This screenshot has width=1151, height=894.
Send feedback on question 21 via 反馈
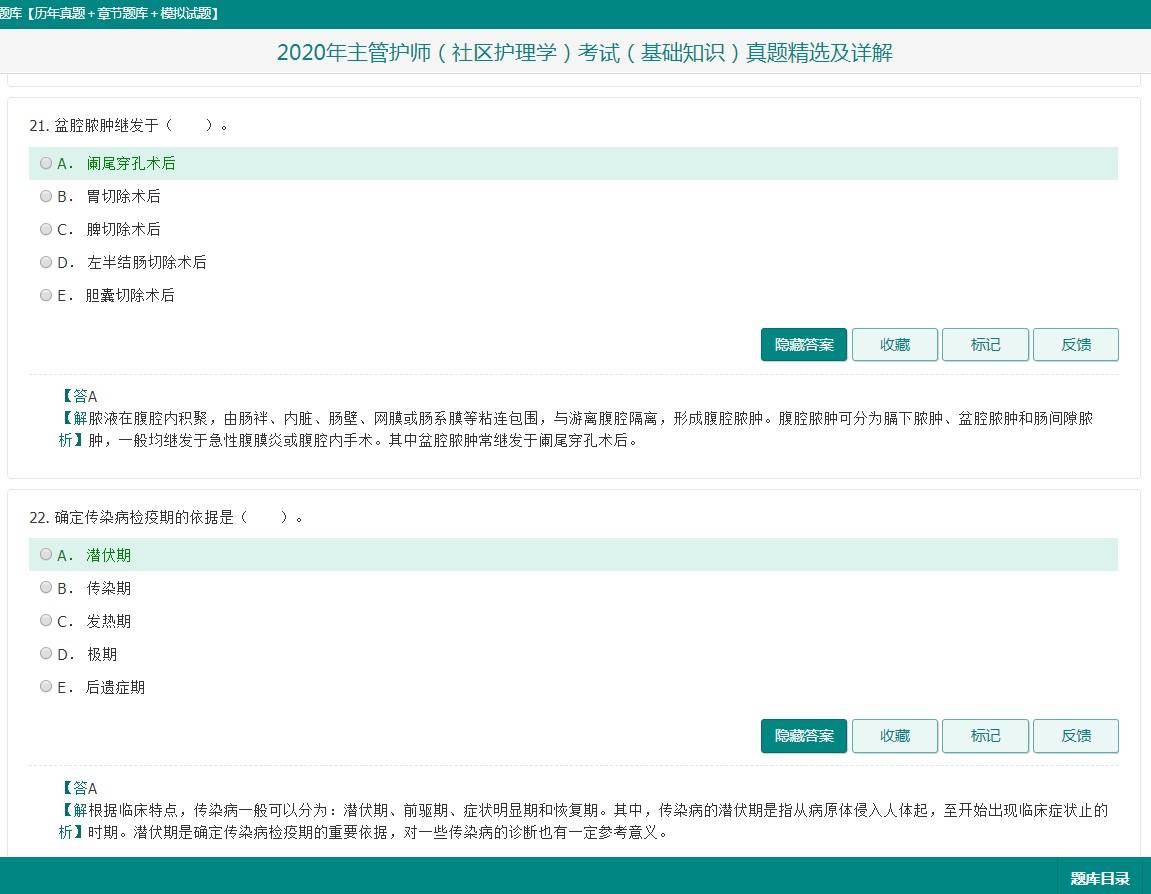coord(1076,344)
